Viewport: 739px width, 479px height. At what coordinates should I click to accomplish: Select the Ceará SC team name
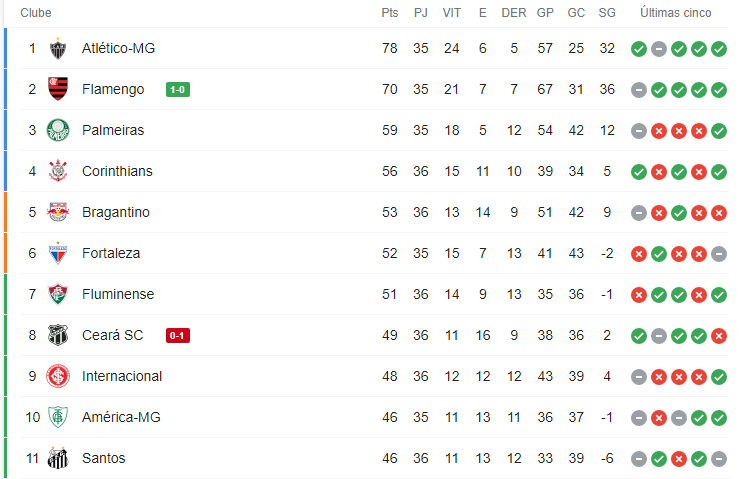(x=112, y=335)
